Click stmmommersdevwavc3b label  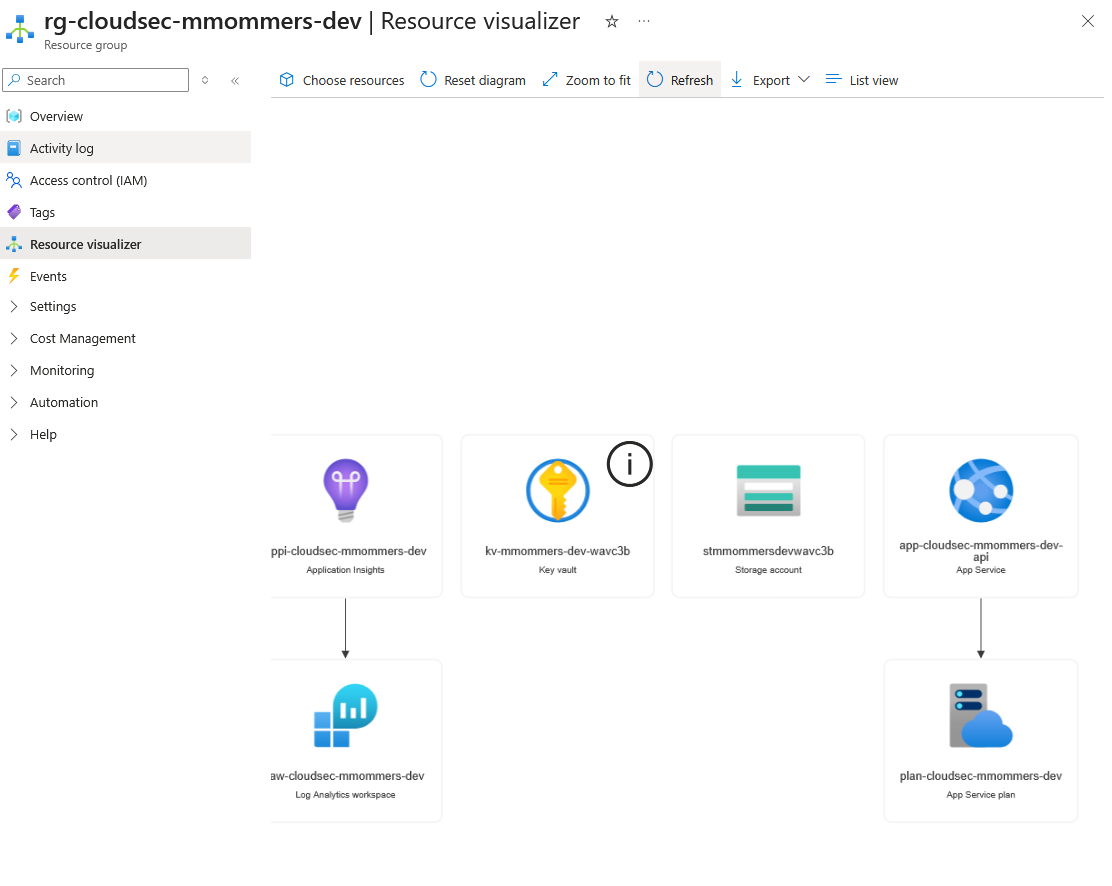point(768,551)
